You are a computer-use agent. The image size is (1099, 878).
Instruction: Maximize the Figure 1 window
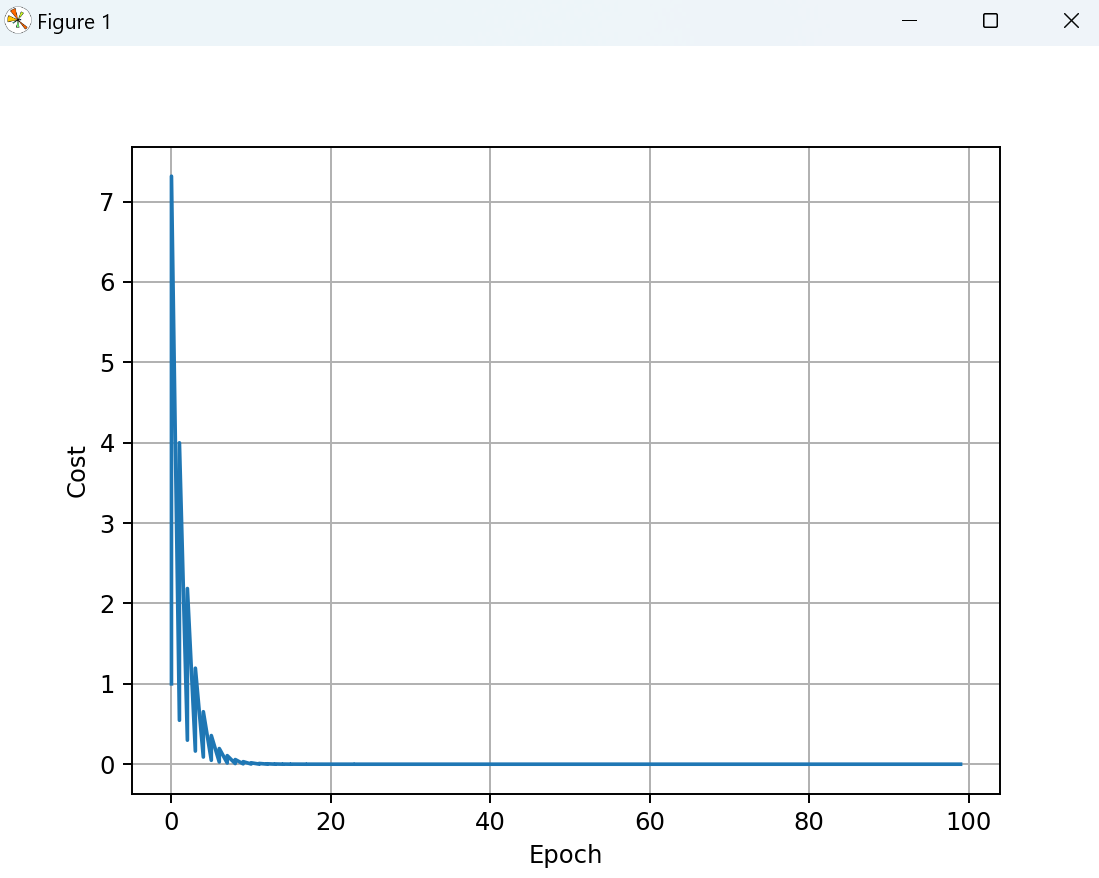[x=990, y=21]
